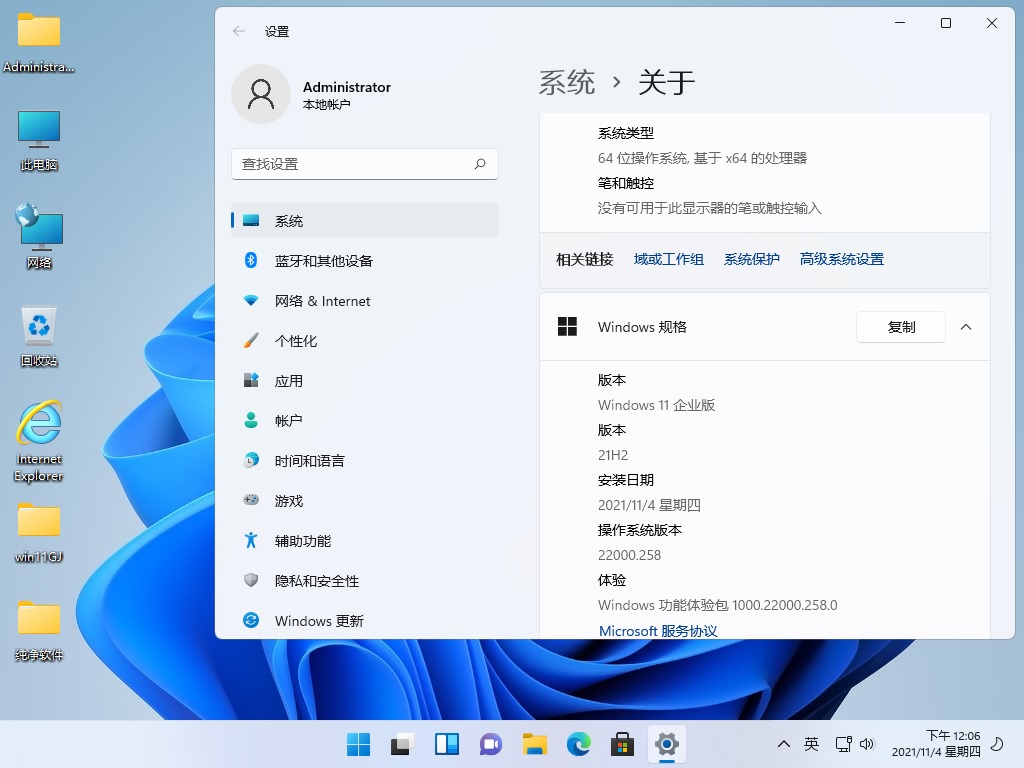The image size is (1024, 768).
Task: Open the Microsoft 服务协议 link
Action: tap(658, 631)
